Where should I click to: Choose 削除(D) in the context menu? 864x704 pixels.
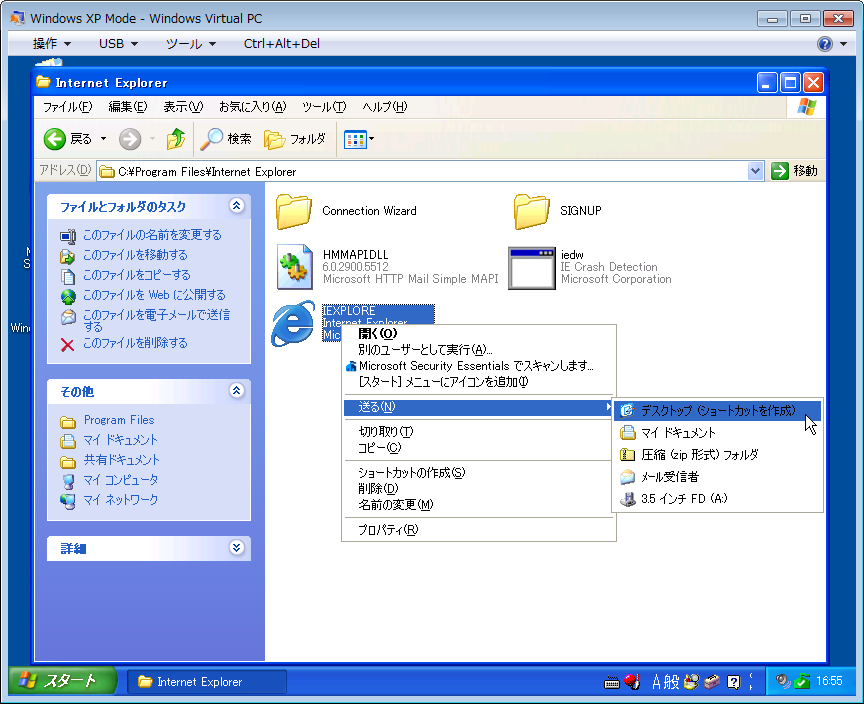coord(478,489)
